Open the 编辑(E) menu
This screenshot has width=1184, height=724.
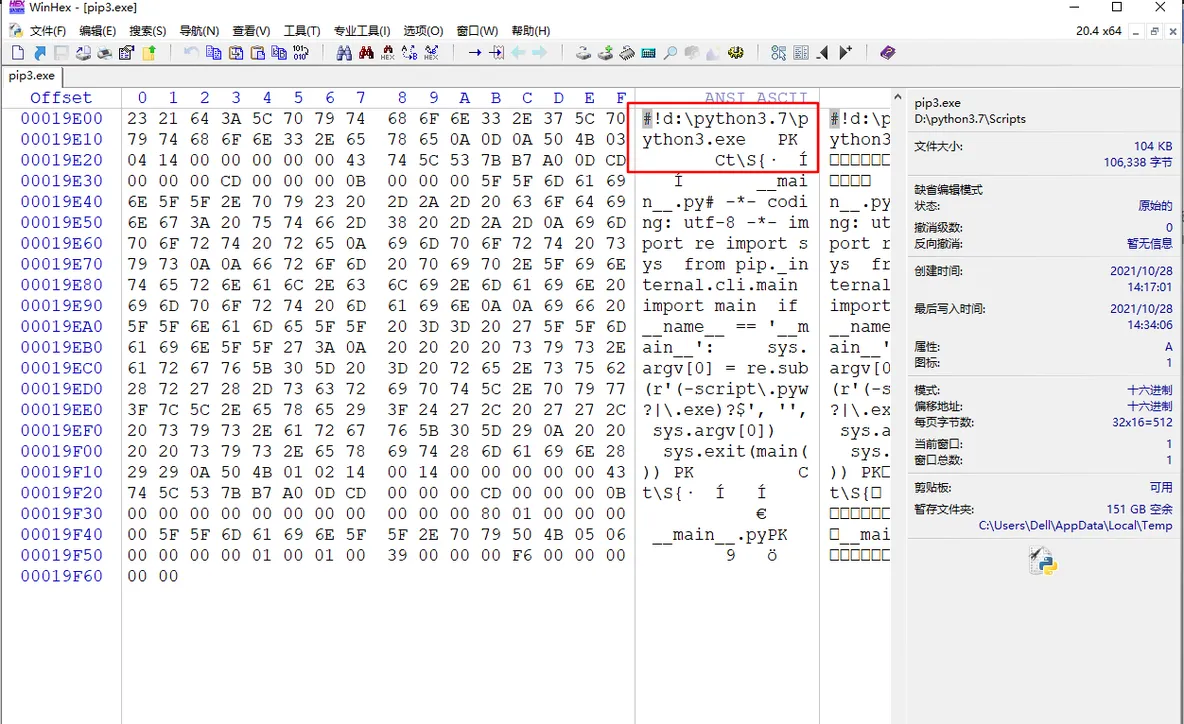pos(97,31)
